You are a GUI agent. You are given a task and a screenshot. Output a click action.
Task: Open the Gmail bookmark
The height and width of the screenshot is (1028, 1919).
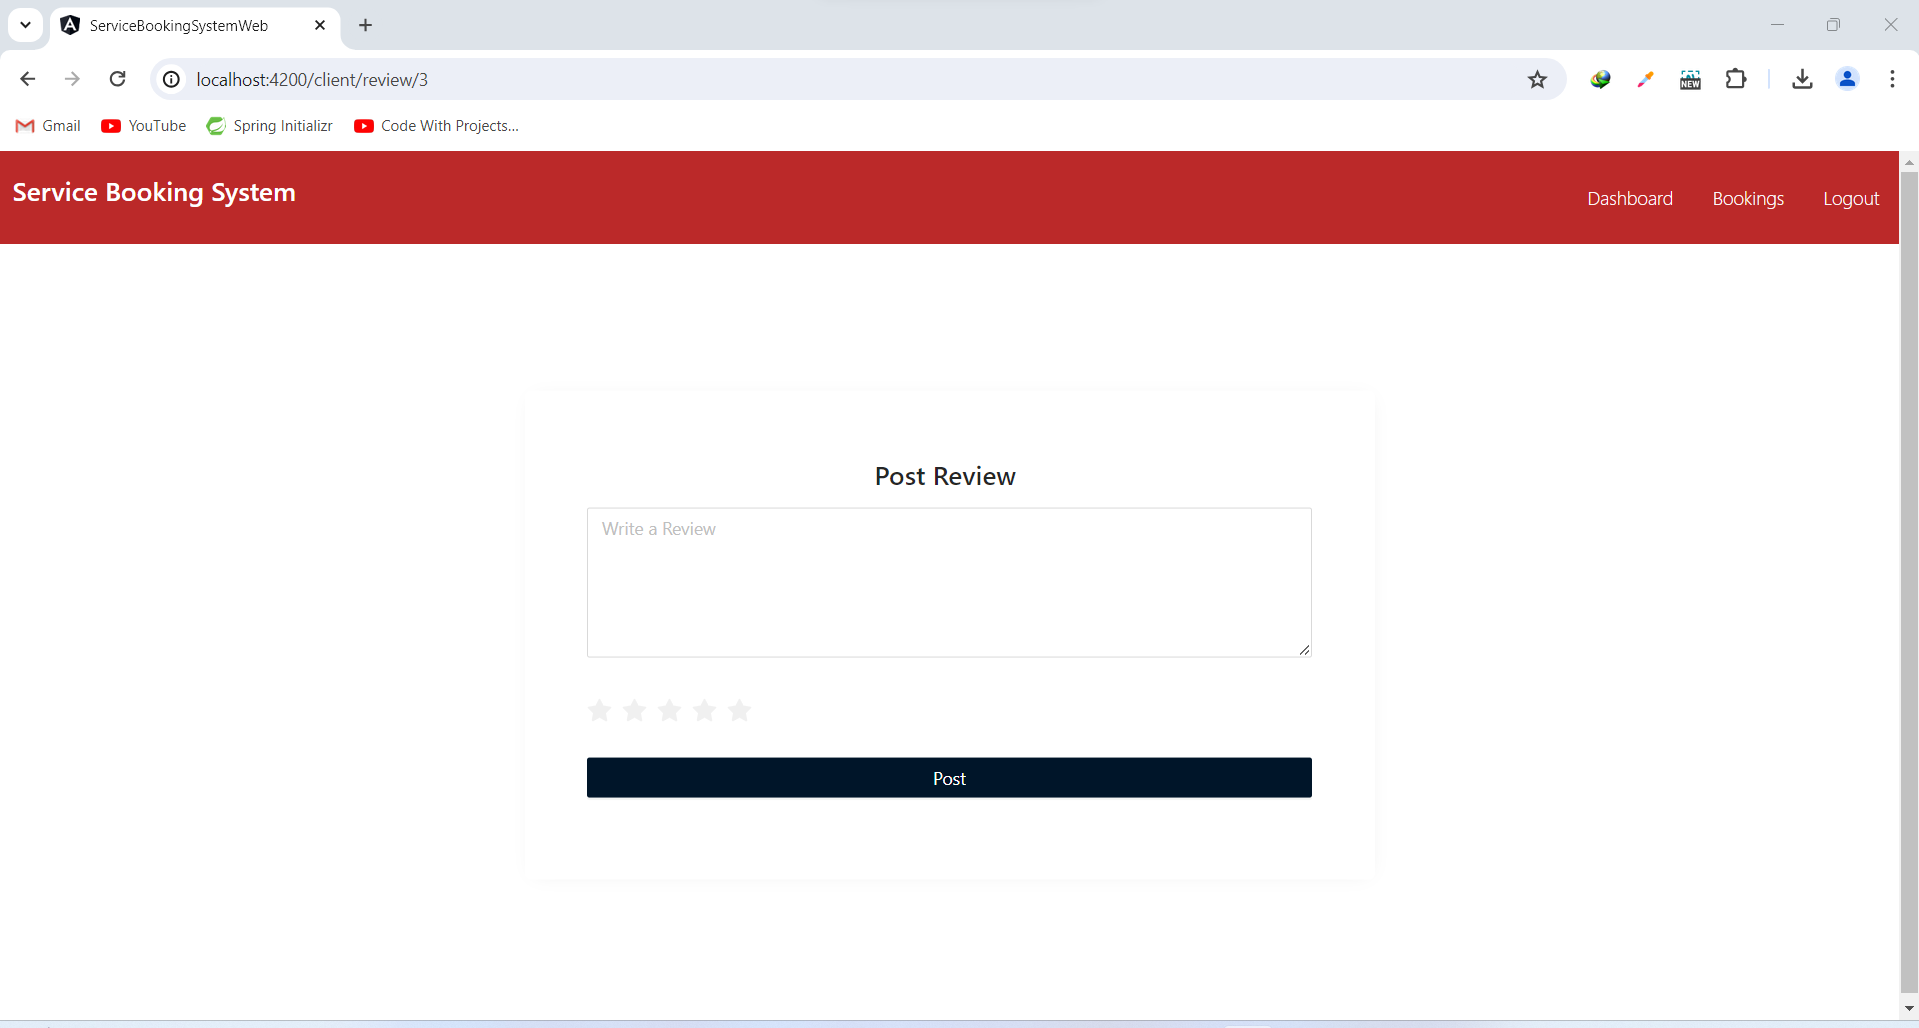tap(48, 126)
